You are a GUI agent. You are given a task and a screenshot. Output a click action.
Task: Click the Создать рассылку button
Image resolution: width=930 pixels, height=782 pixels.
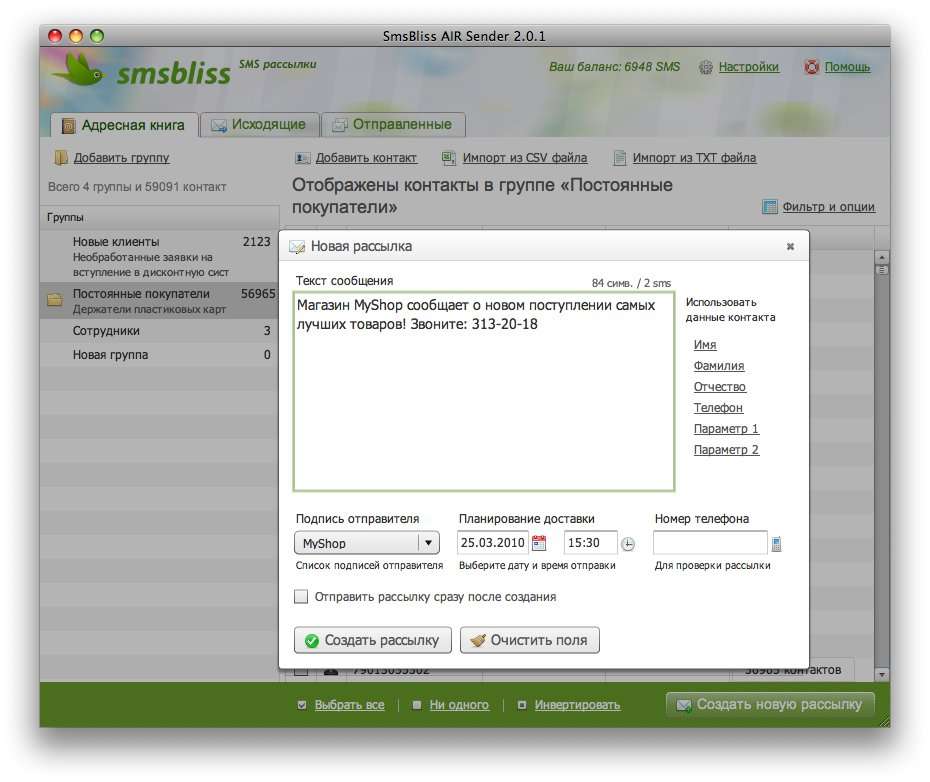(372, 640)
